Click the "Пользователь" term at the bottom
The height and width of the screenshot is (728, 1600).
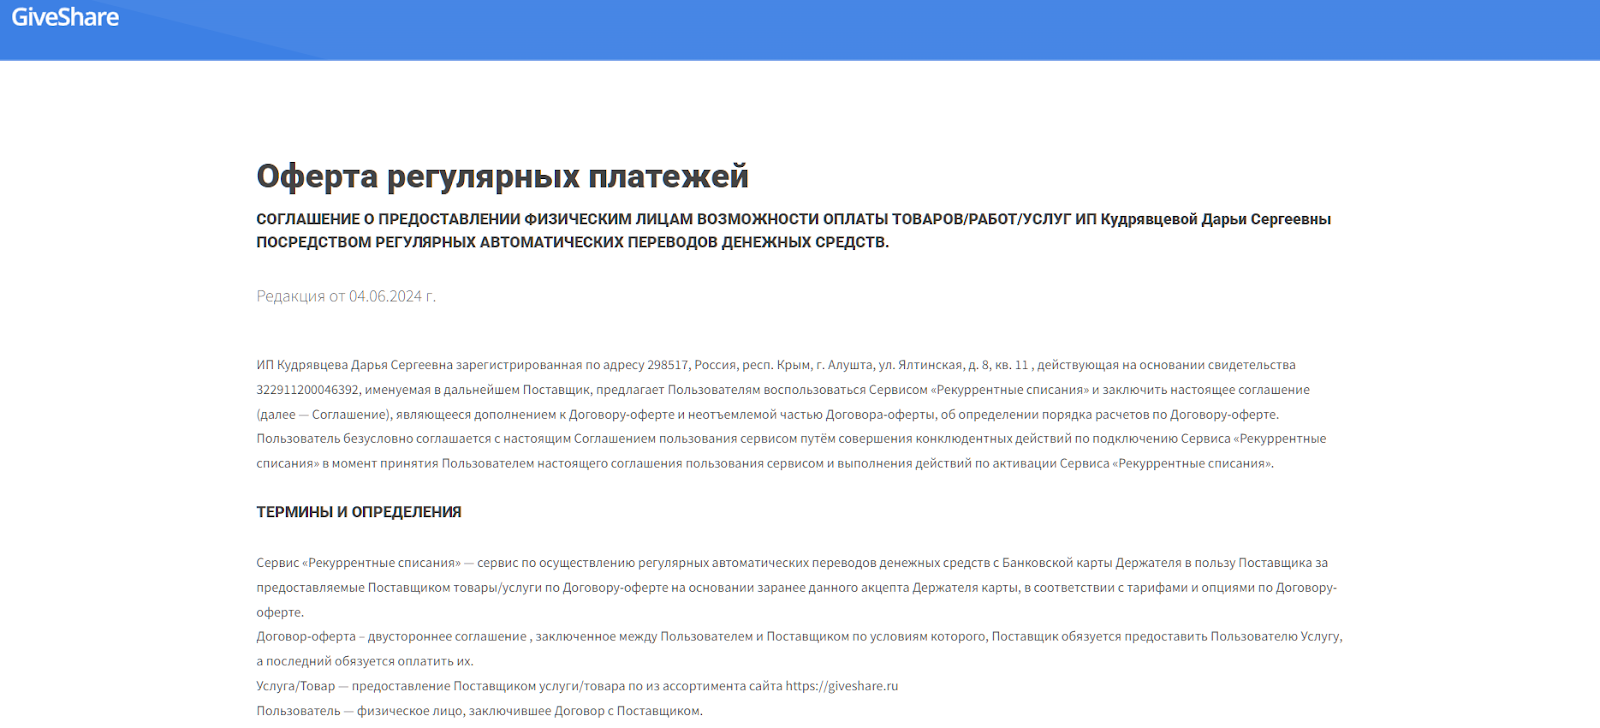(x=298, y=711)
